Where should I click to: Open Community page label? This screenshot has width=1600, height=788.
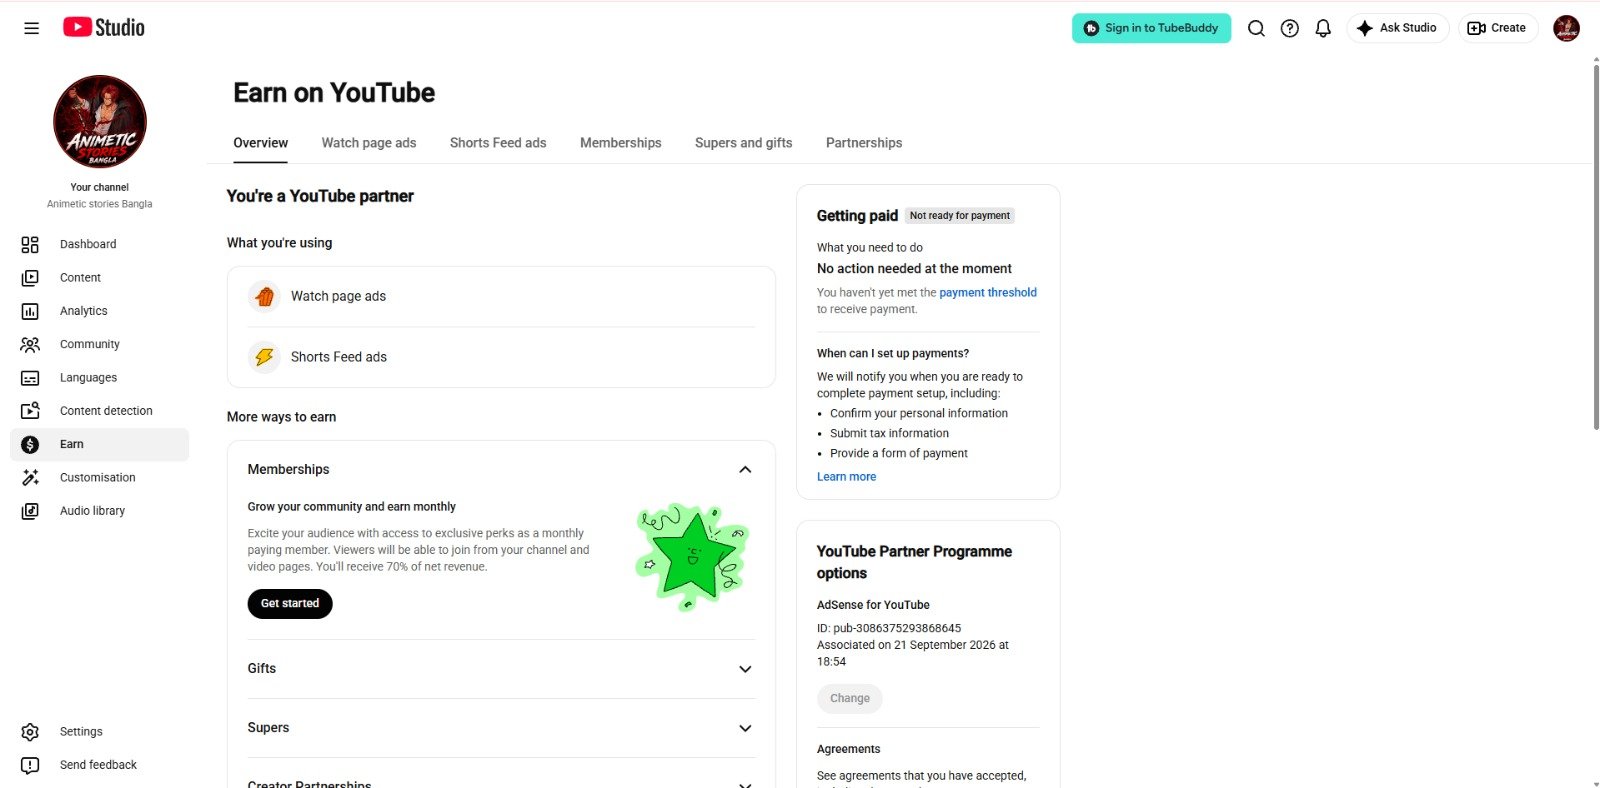click(x=90, y=344)
